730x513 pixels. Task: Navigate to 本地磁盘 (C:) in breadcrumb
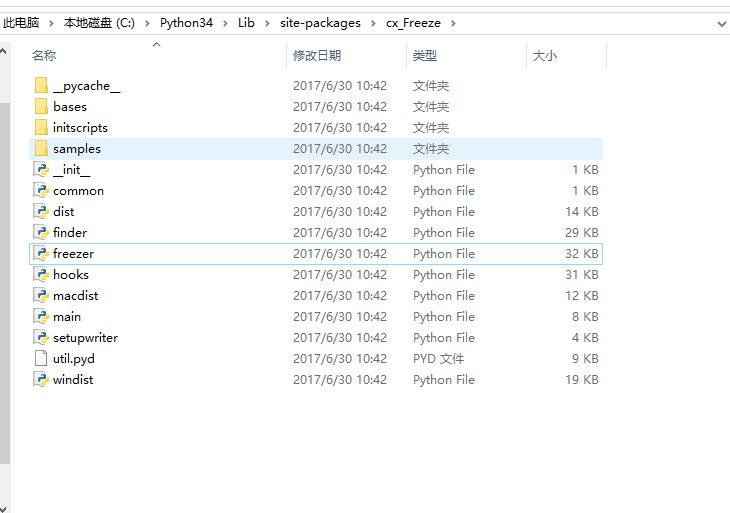click(x=99, y=23)
